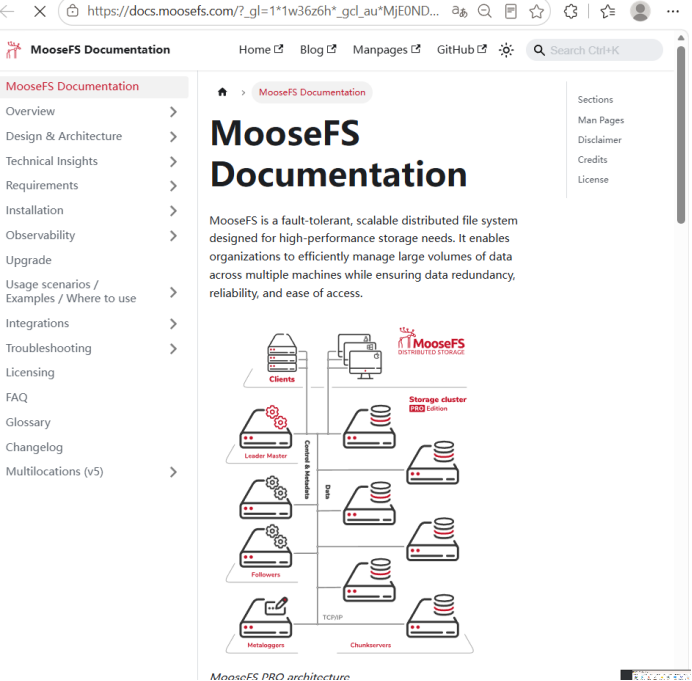This screenshot has height=681, width=692.
Task: Select MooseFS Documentation in sidebar
Action: (94, 86)
